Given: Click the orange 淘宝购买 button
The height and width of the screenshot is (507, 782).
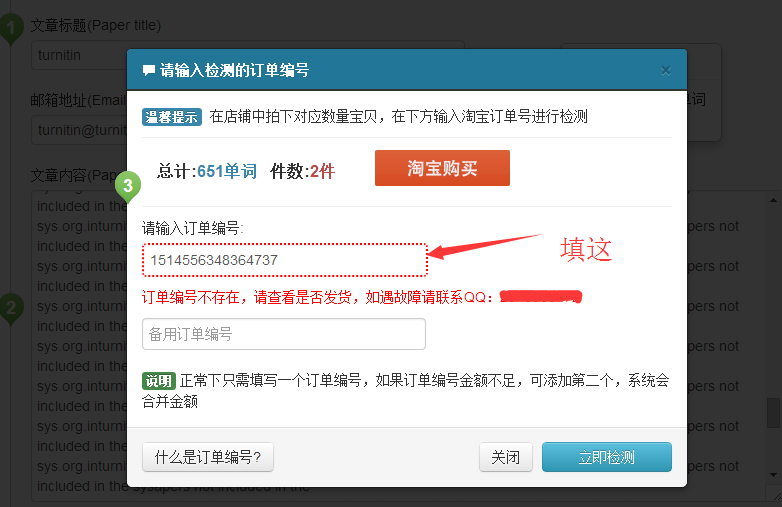Looking at the screenshot, I should click(x=442, y=168).
